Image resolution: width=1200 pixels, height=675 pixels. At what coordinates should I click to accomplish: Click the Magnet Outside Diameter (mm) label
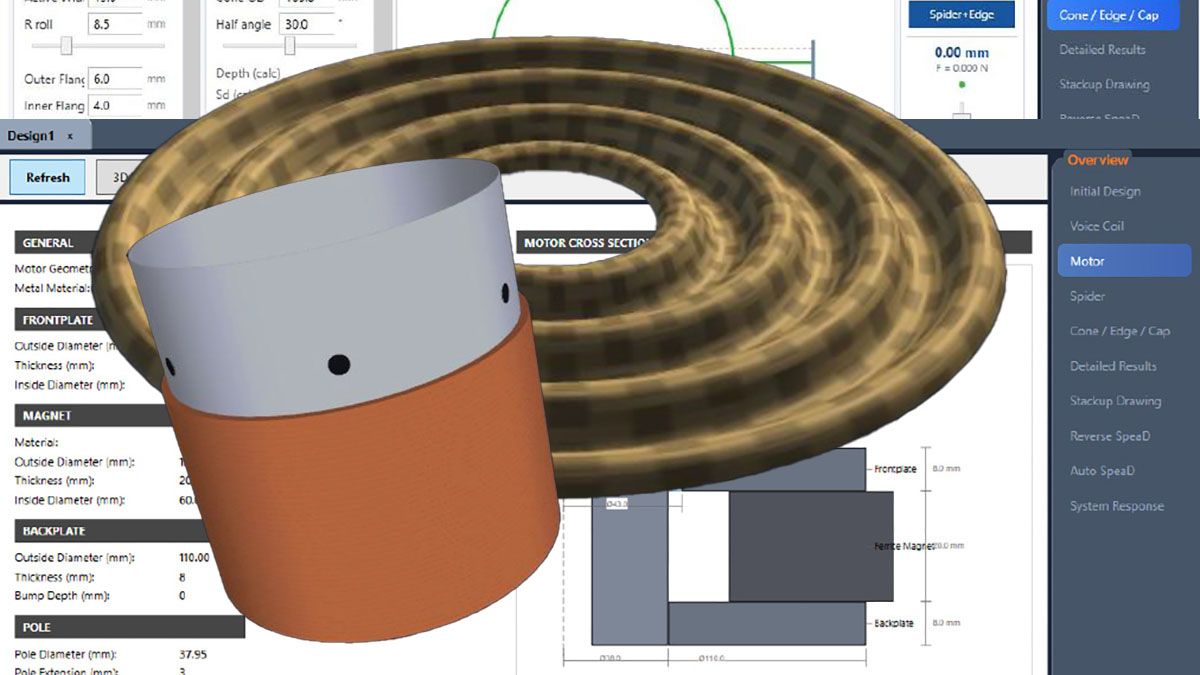coord(75,462)
